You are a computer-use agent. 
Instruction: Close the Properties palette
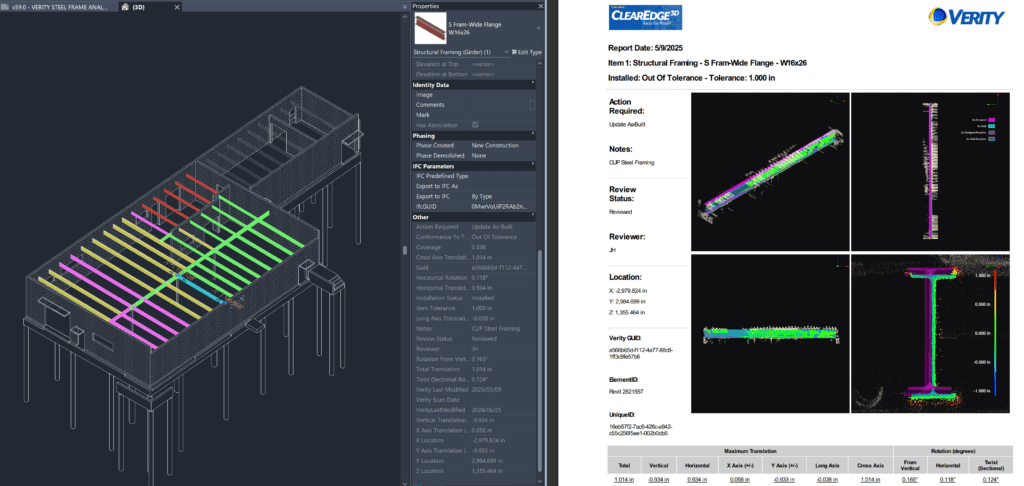coord(541,6)
